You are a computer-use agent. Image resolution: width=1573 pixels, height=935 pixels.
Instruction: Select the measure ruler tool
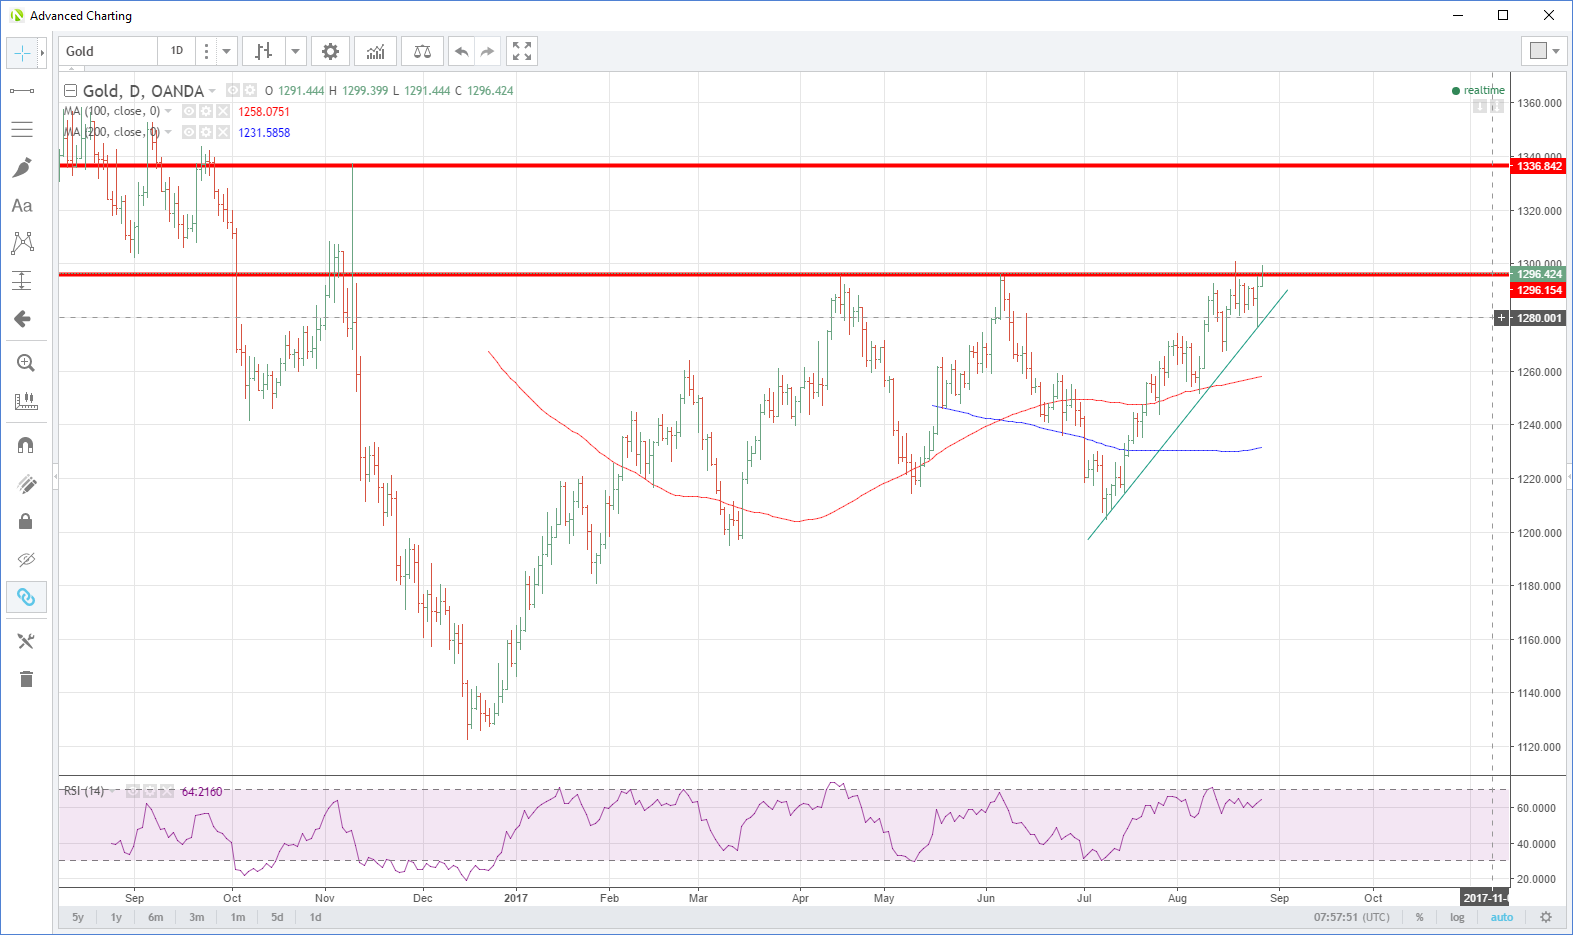[26, 401]
